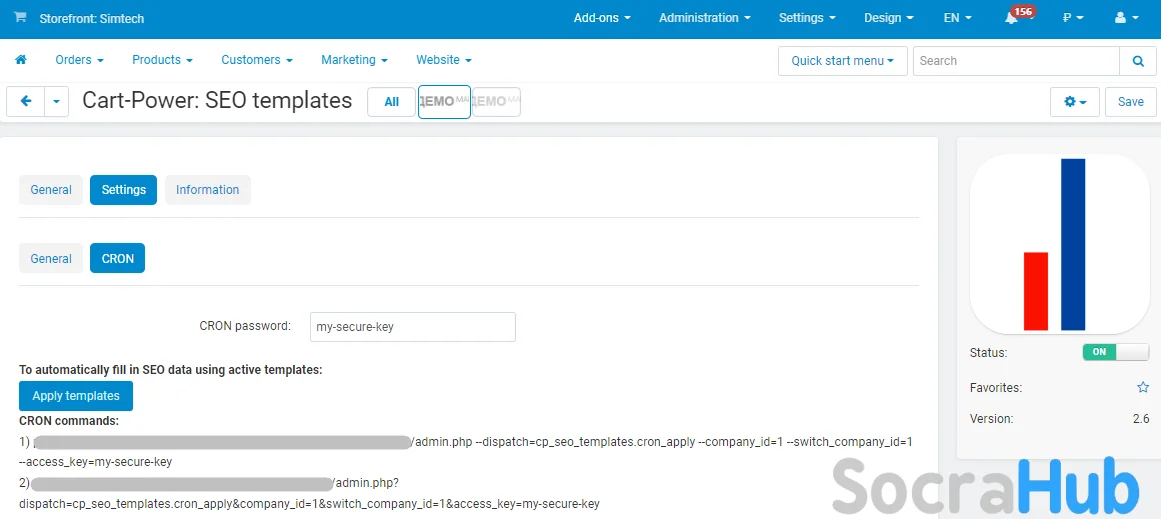Screen dimensions: 1161x519
Task: Click the CRON password input field
Action: tap(412, 327)
